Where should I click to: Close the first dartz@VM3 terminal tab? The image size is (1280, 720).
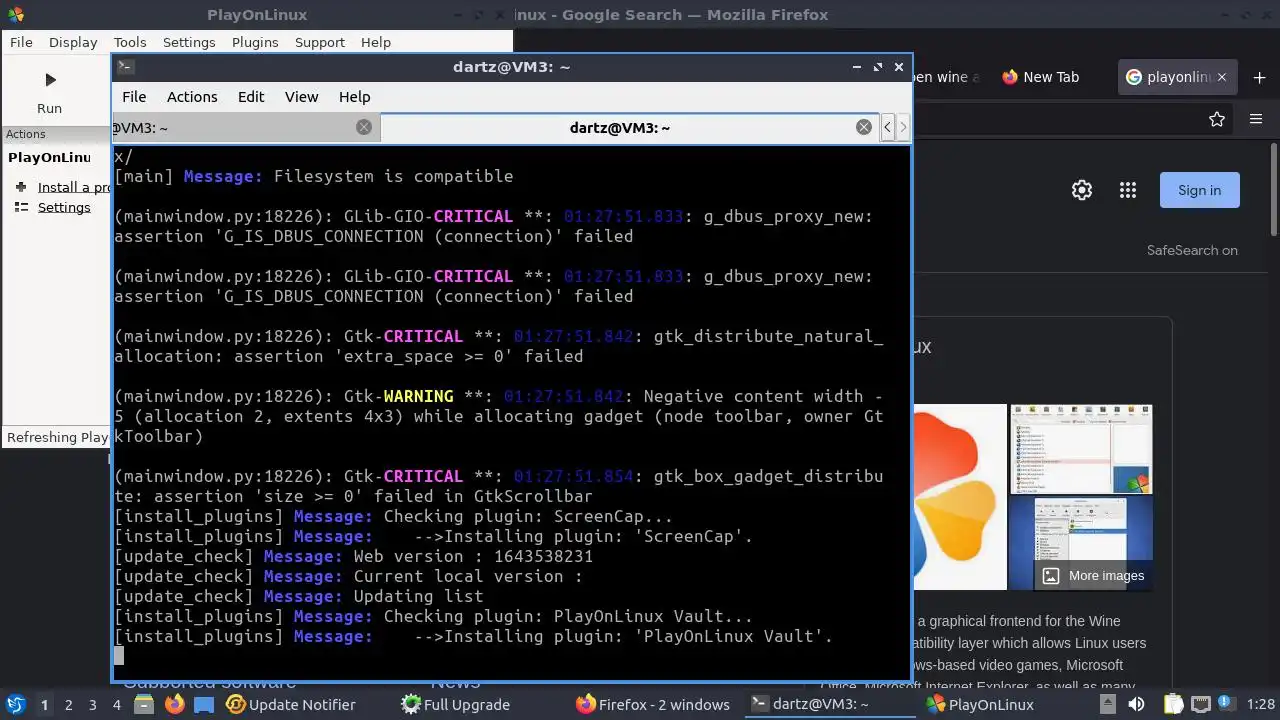pos(364,127)
